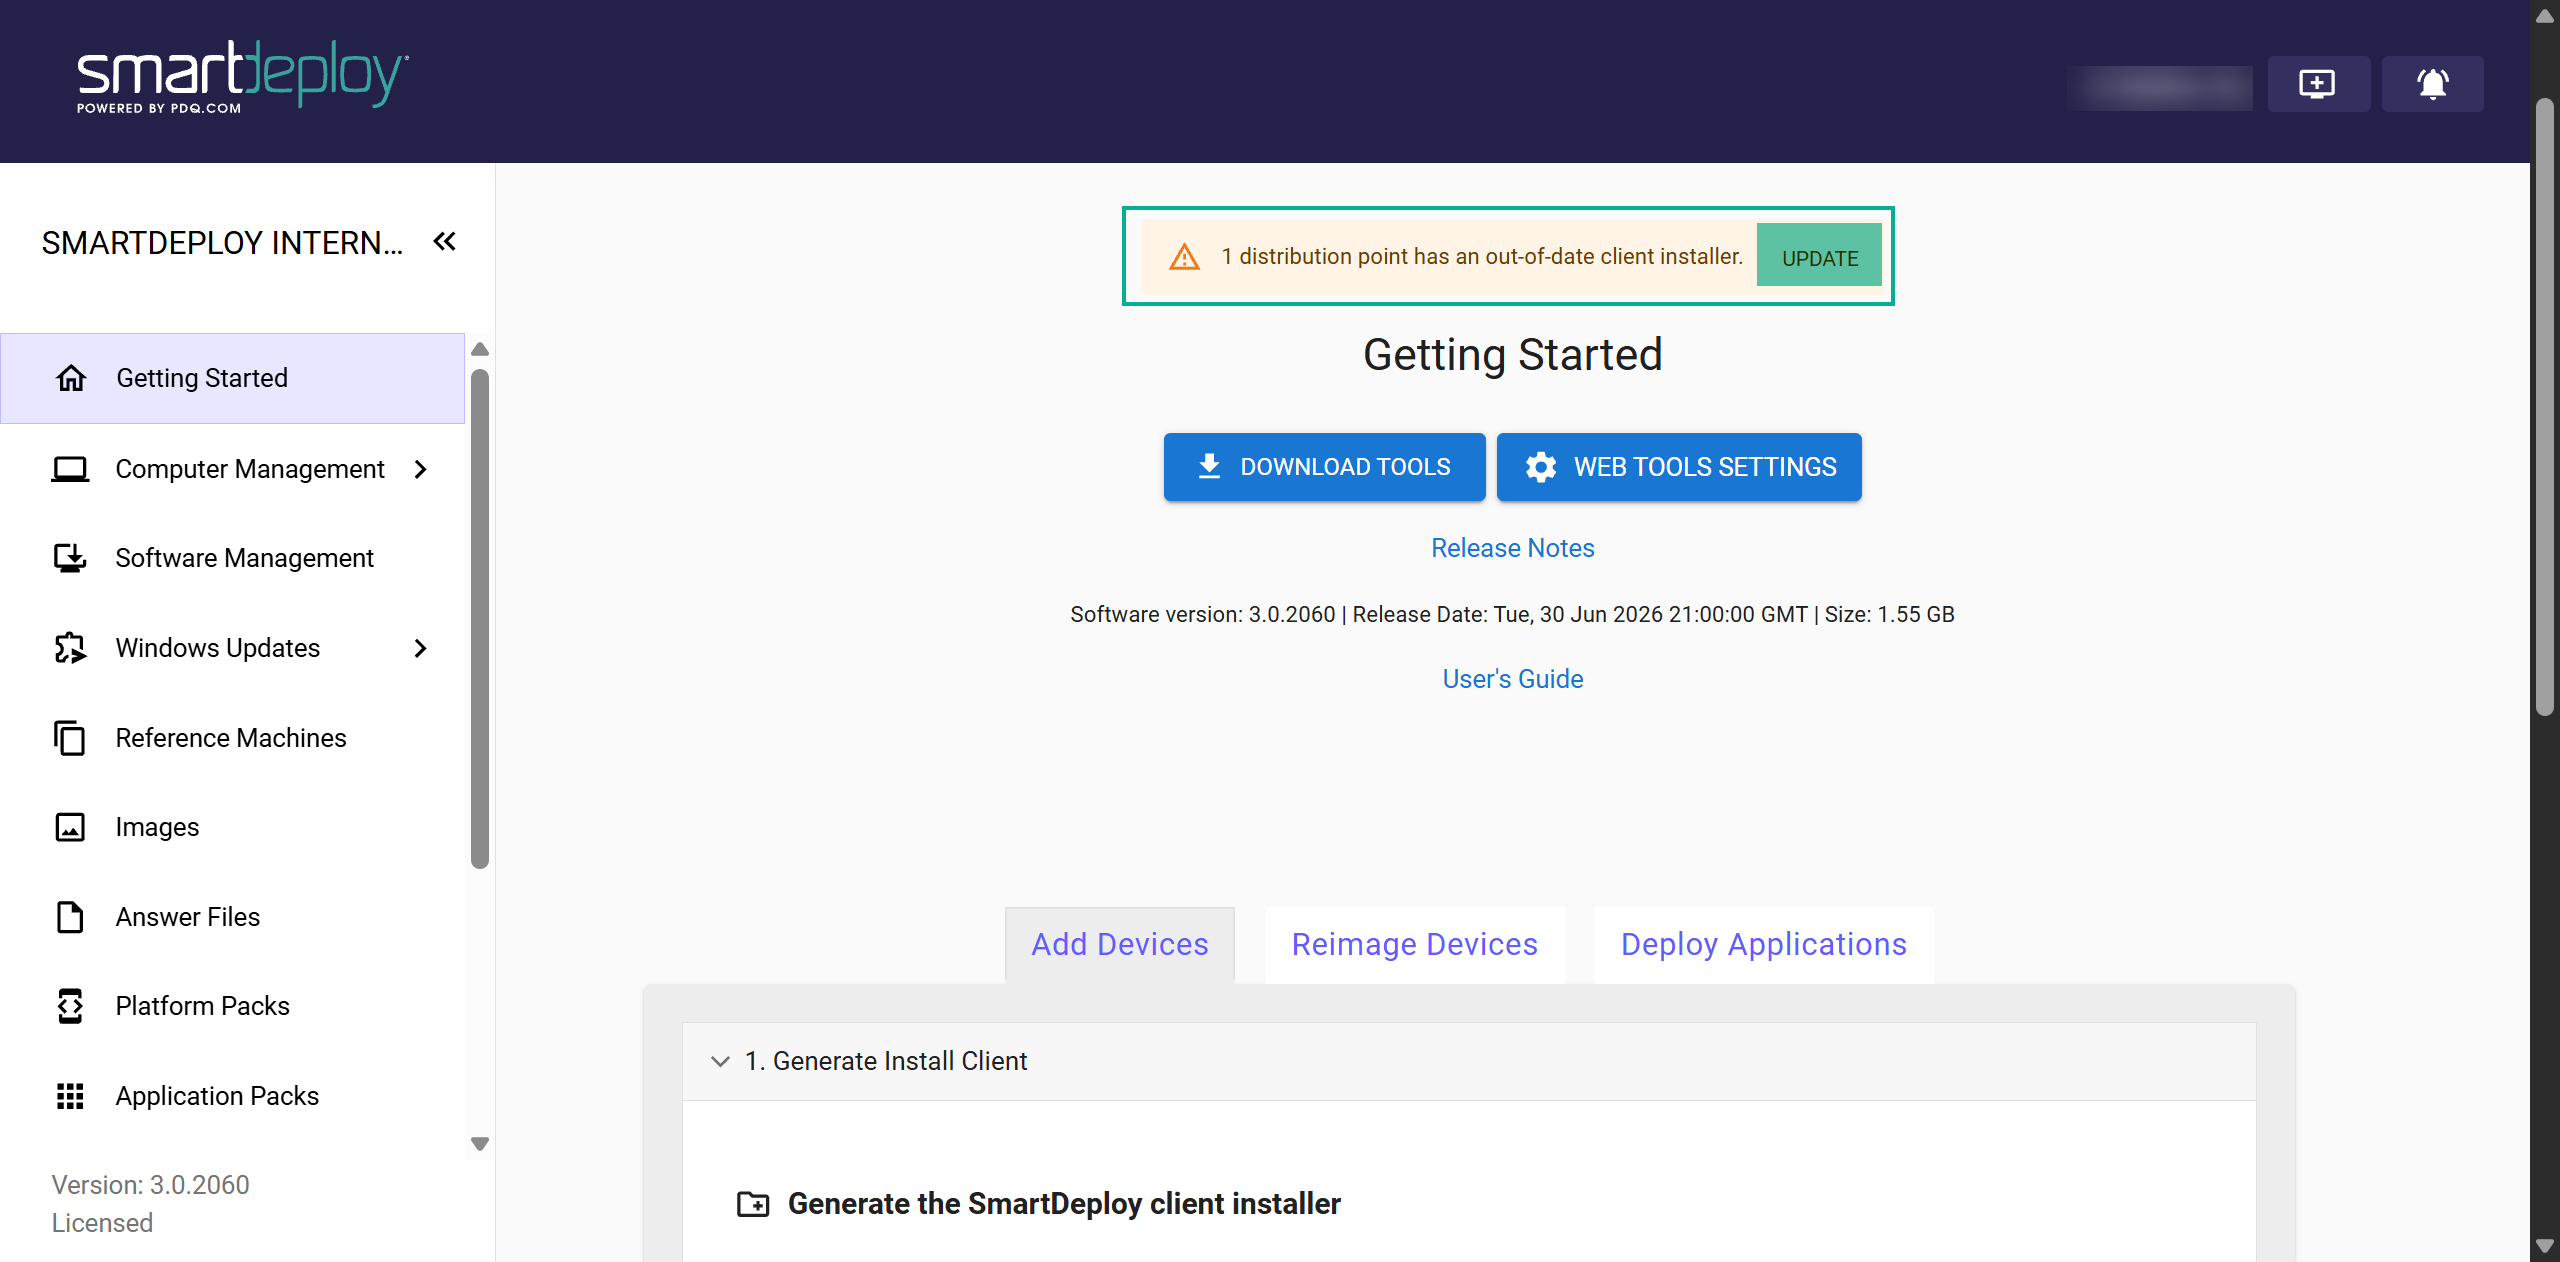Open notifications bell icon
Viewport: 2560px width, 1262px height.
point(2432,84)
